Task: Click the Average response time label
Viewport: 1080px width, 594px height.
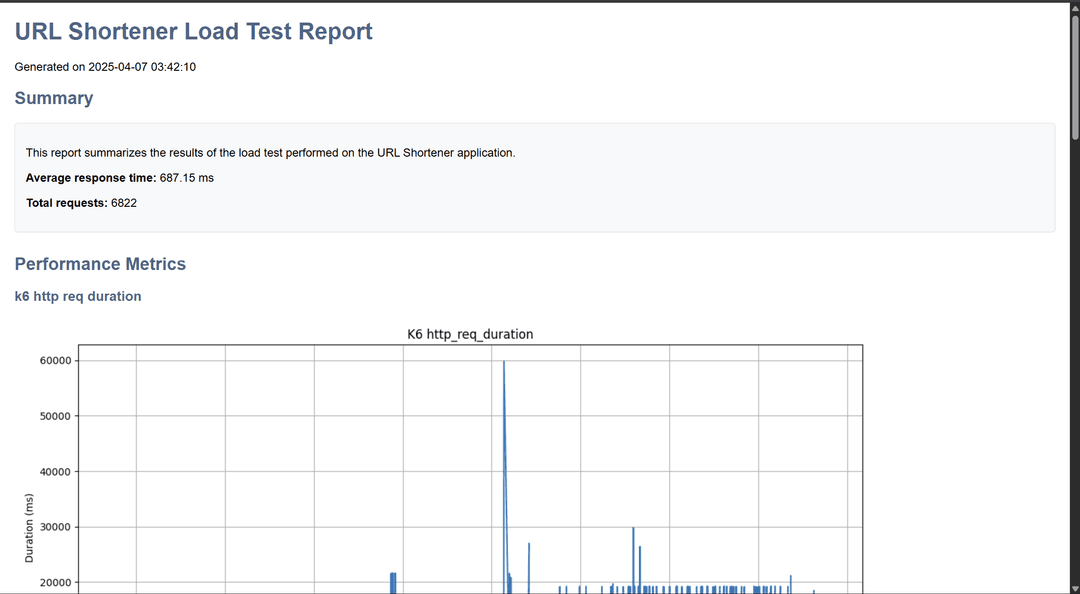Action: (91, 178)
